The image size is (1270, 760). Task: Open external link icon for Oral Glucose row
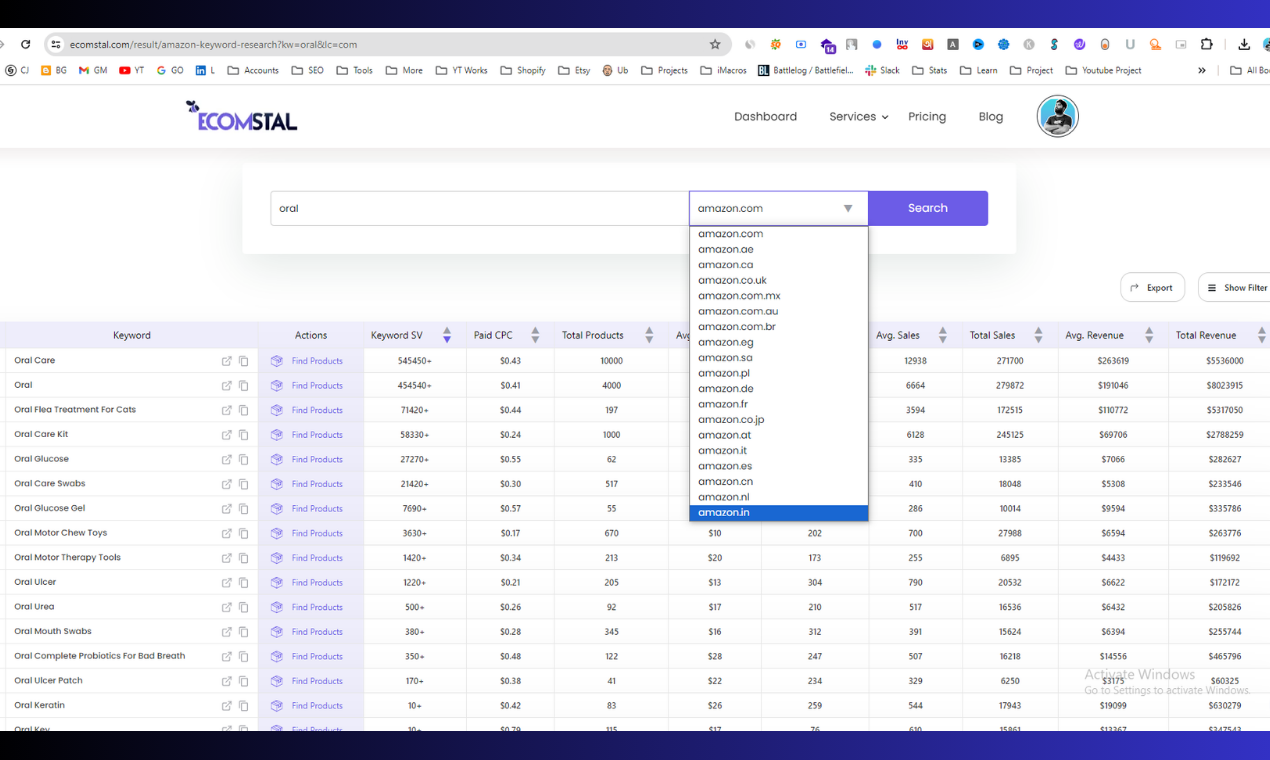tap(227, 459)
